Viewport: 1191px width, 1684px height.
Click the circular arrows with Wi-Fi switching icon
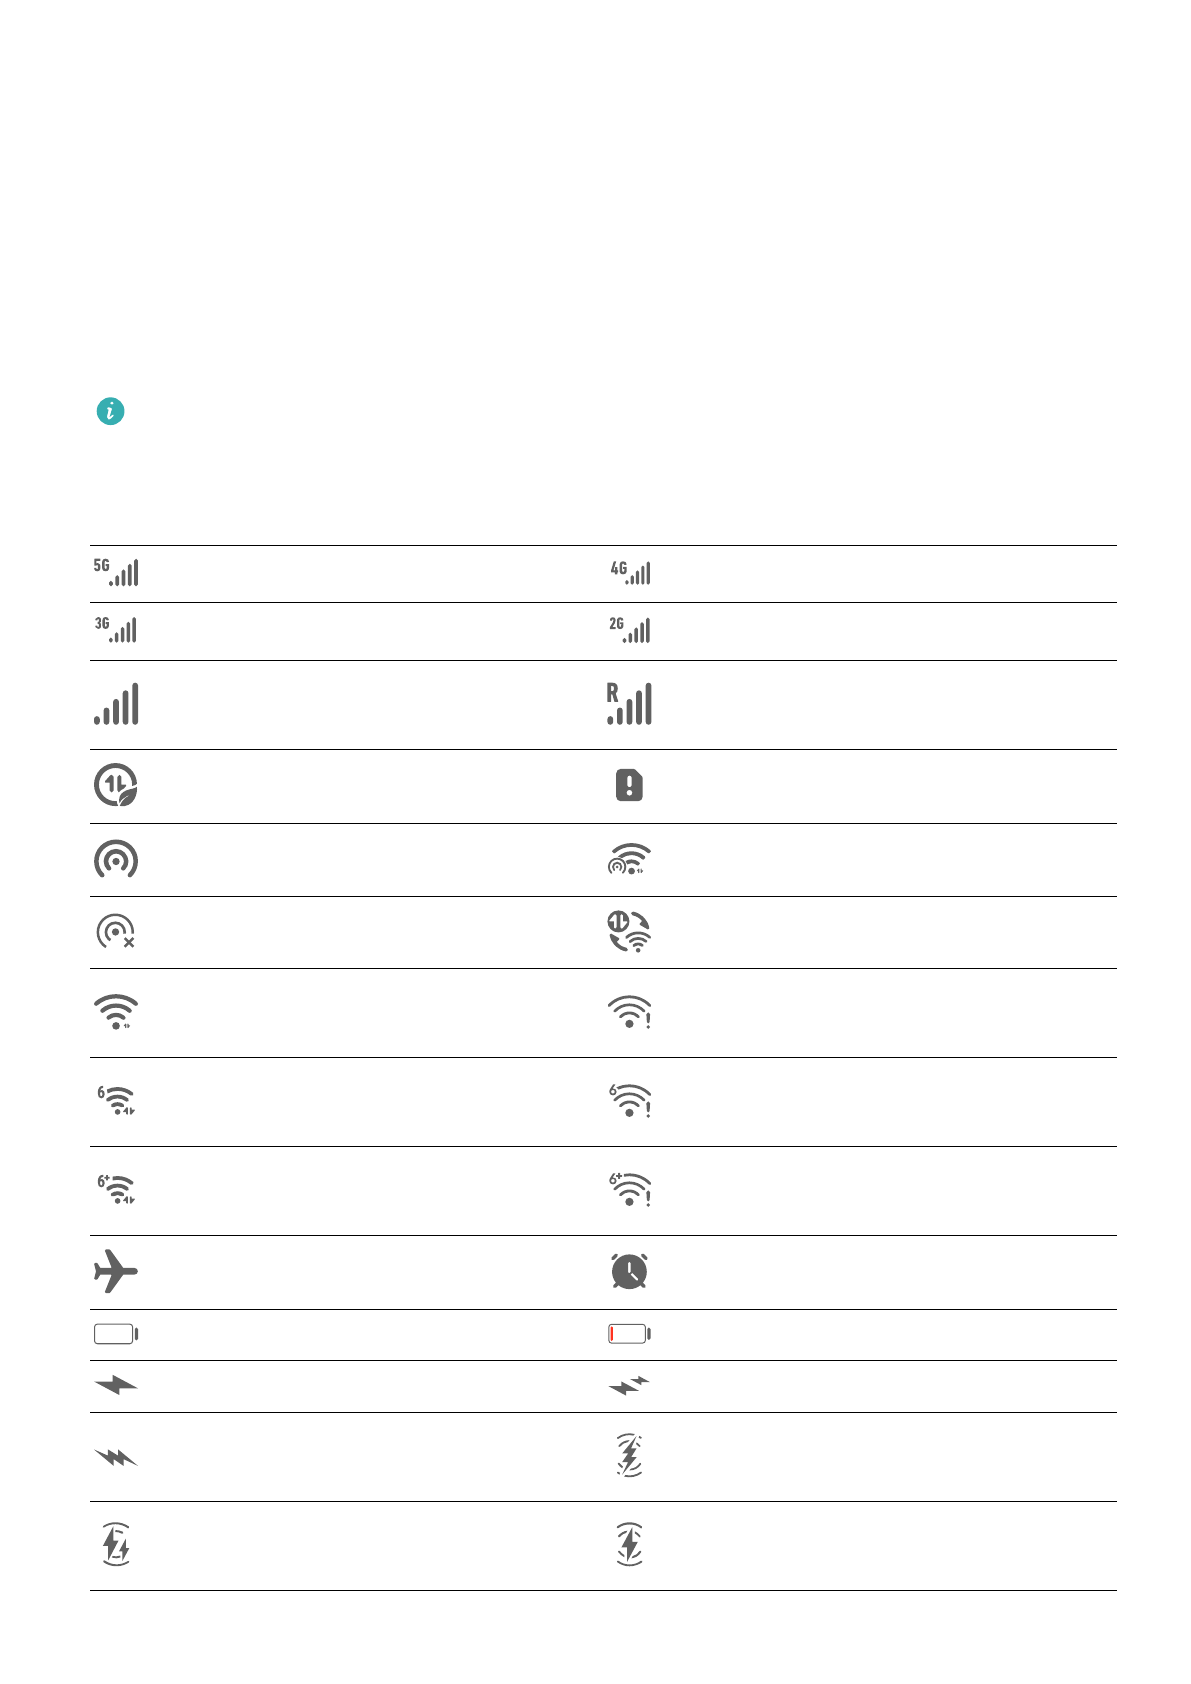(629, 932)
